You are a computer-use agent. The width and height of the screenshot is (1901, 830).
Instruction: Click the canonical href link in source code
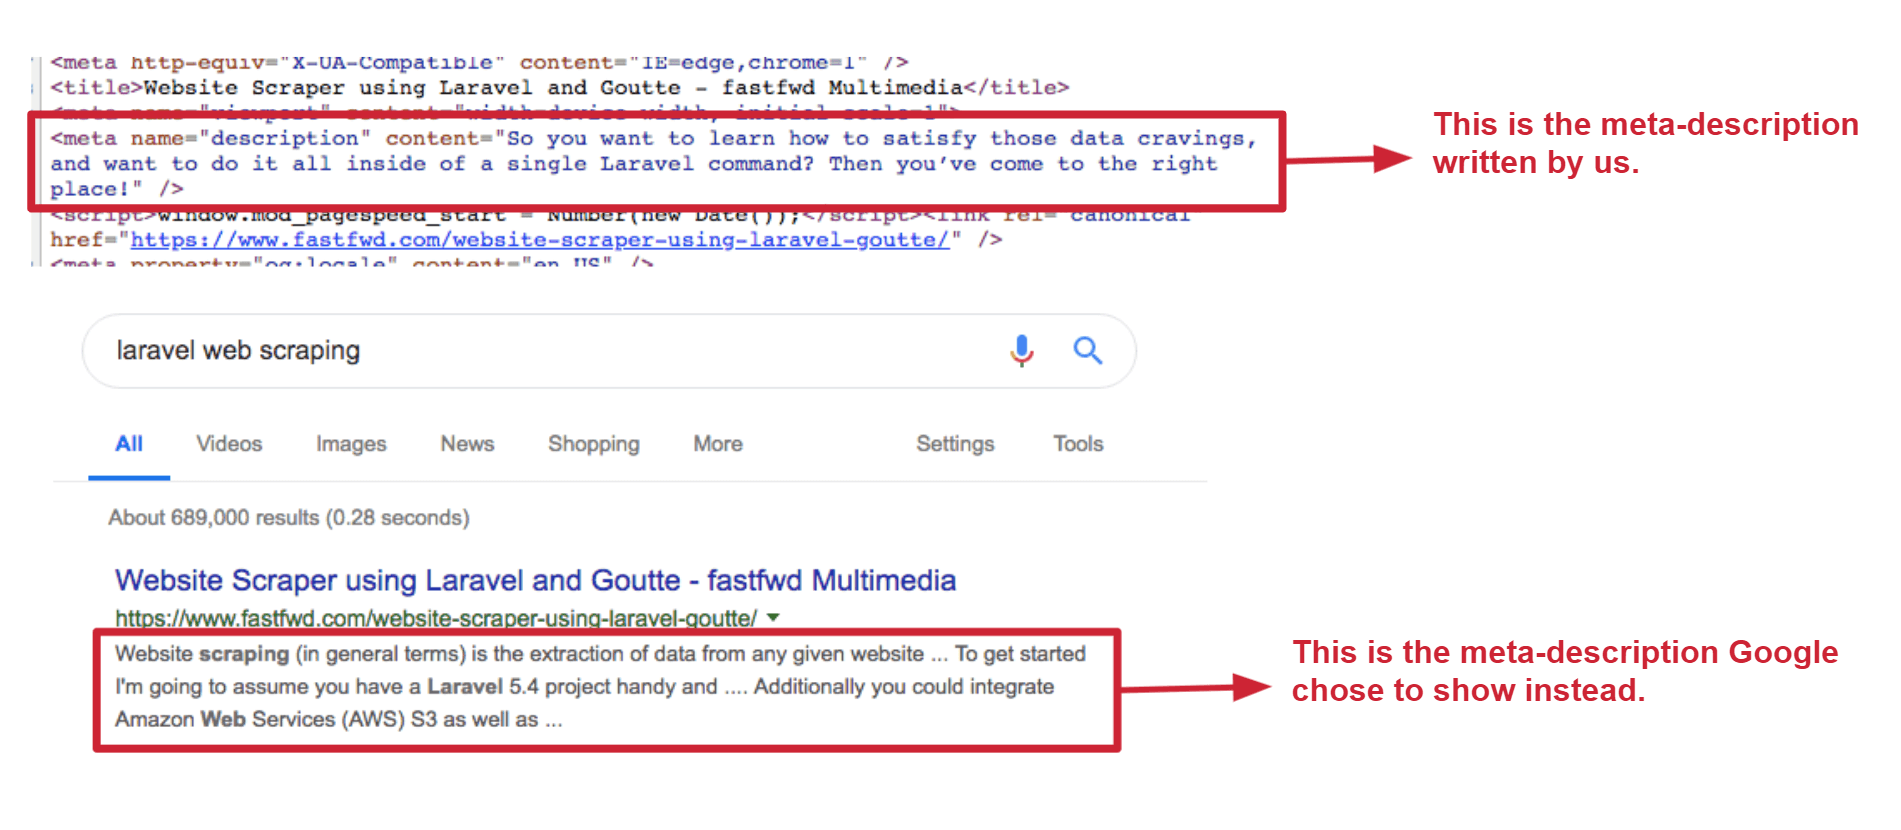coord(540,240)
